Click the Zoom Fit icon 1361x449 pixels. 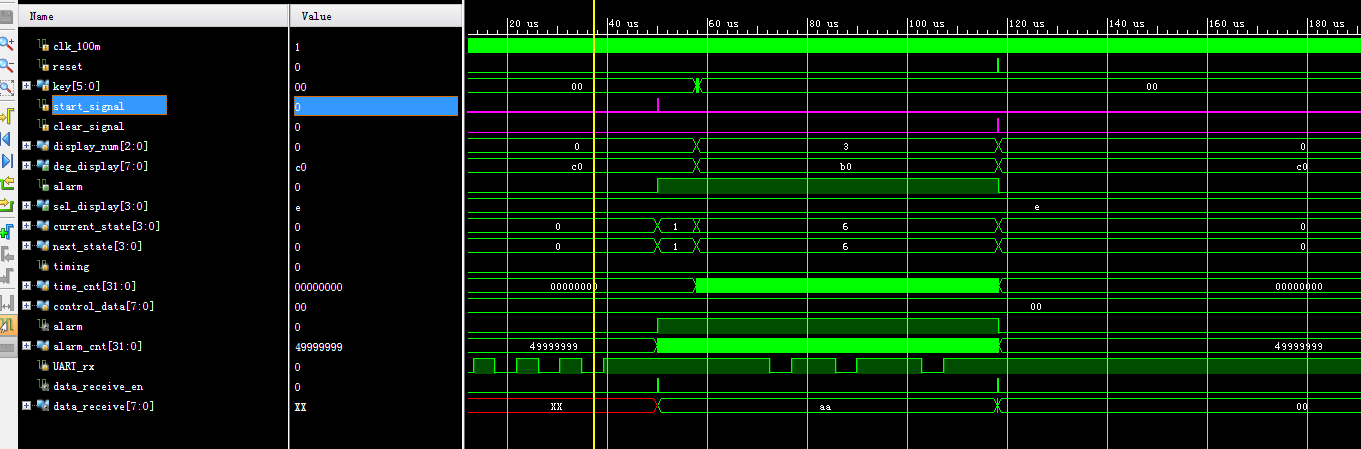(6, 89)
